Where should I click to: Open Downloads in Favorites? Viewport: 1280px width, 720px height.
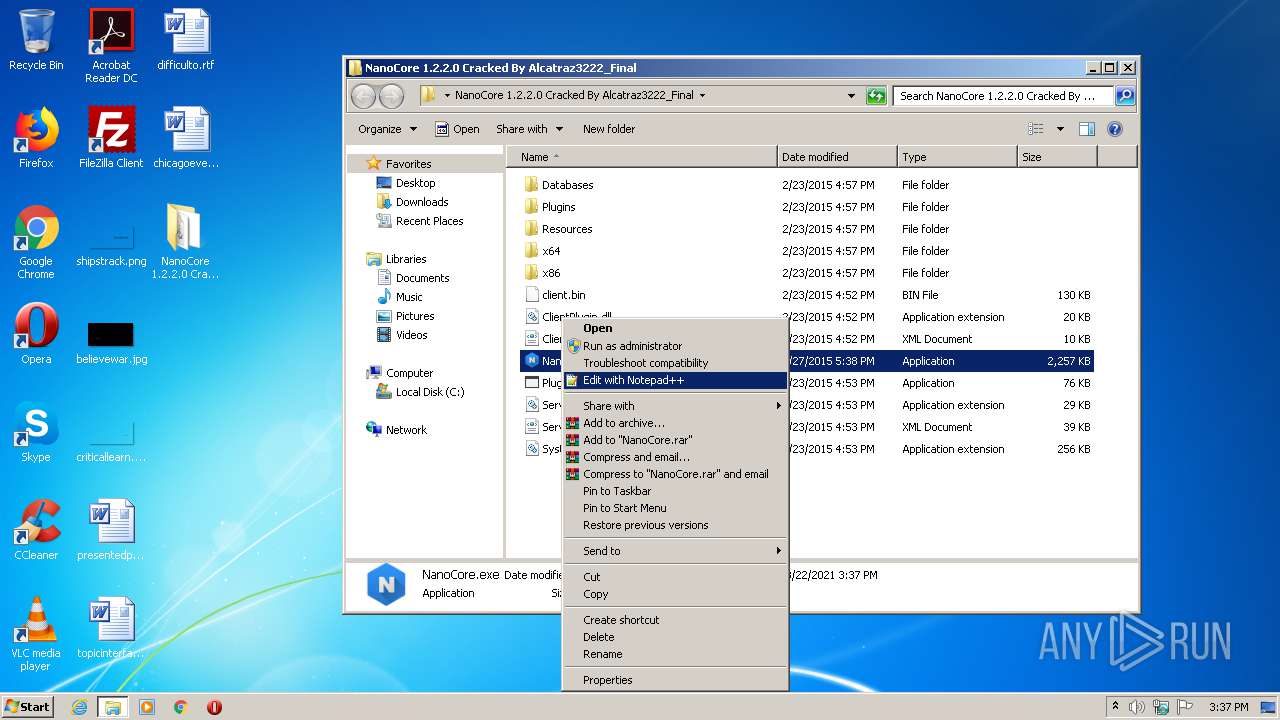click(412, 202)
